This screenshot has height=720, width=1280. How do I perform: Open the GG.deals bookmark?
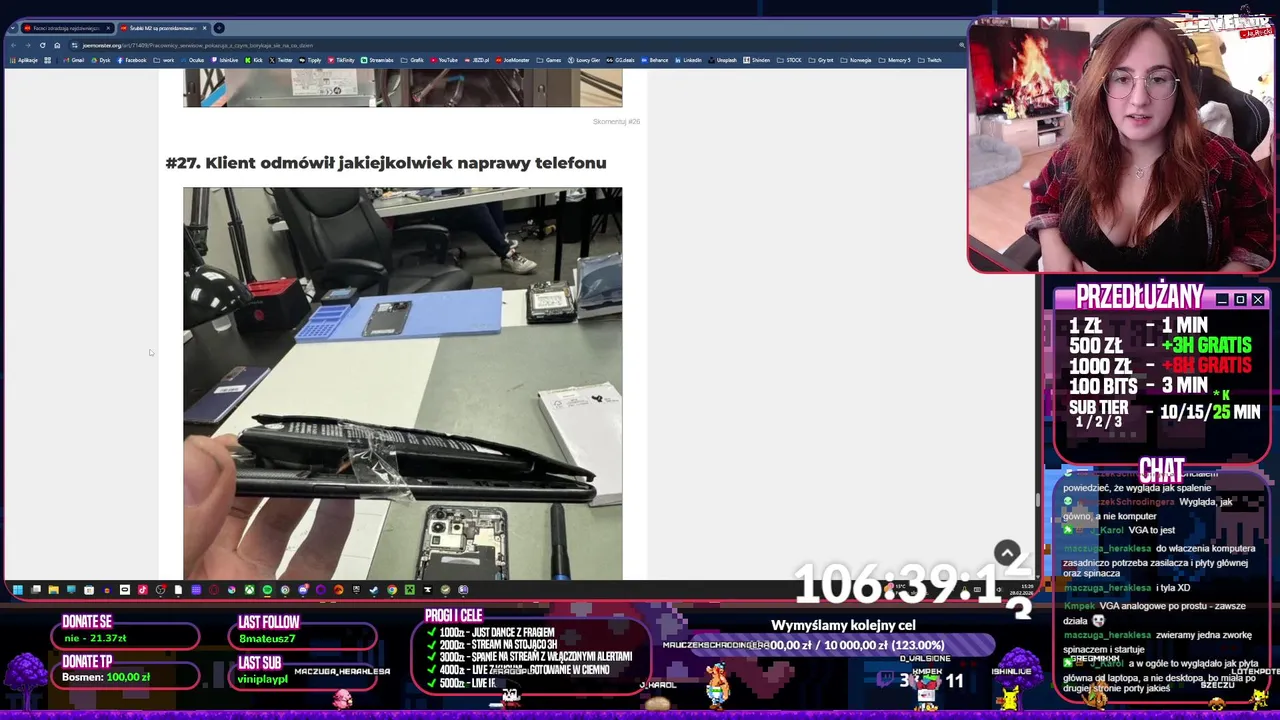pos(620,60)
